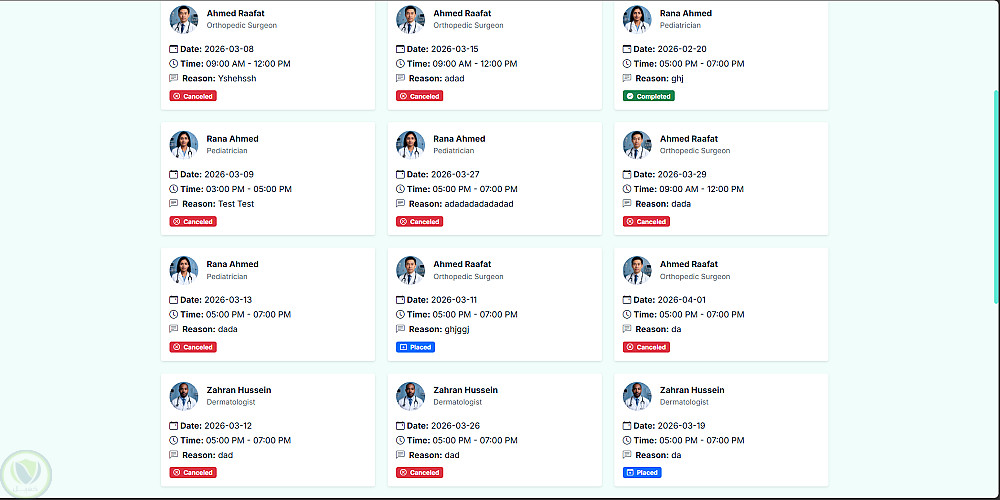Click Ahmed Raafat's avatar on the 2026-03-15 card

click(x=410, y=19)
